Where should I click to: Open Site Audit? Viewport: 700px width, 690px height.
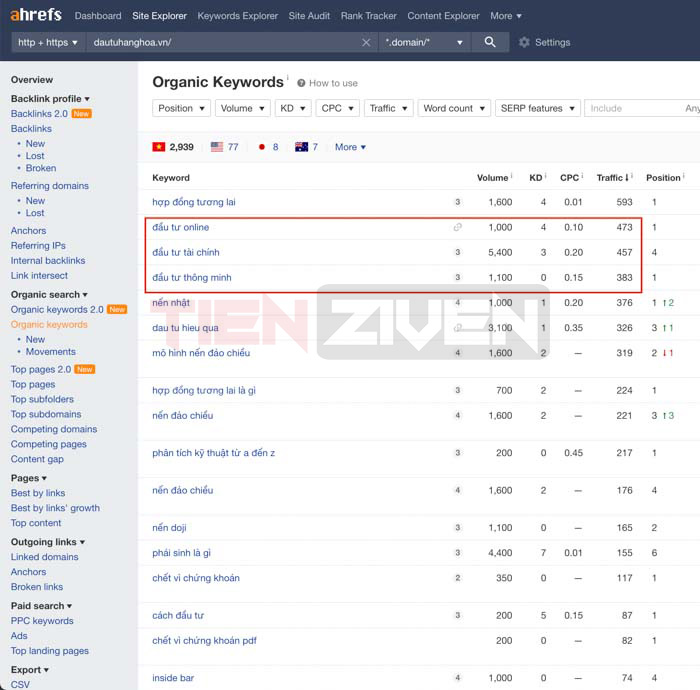pos(309,16)
